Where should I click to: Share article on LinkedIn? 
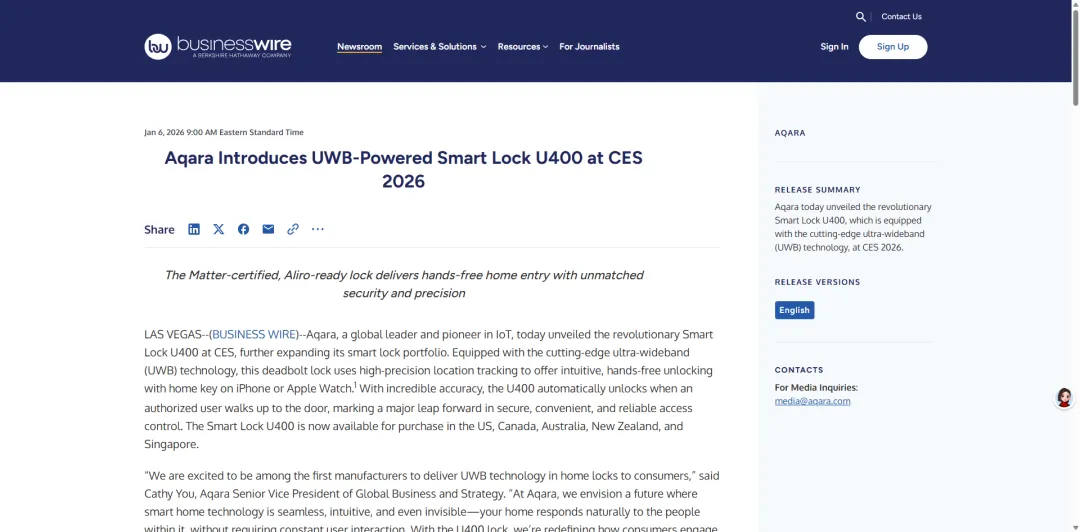(x=194, y=229)
